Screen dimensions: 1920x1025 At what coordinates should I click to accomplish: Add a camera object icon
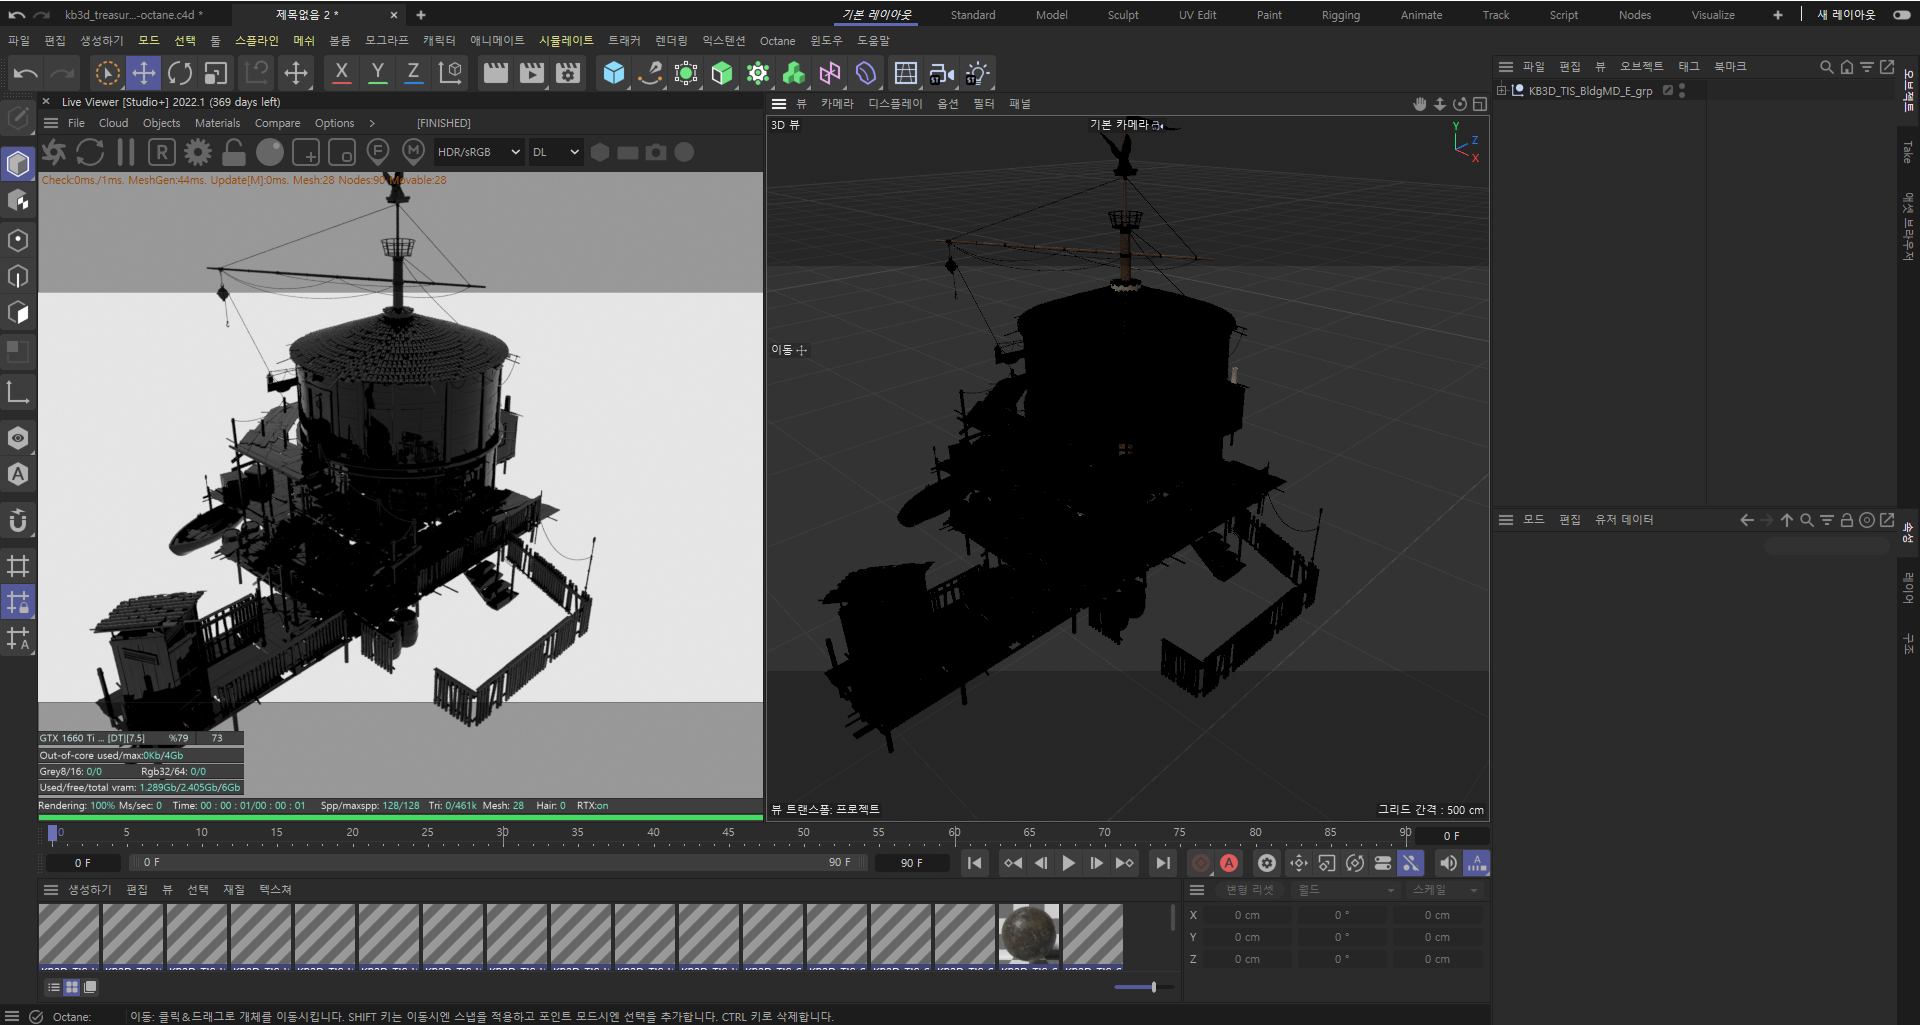(941, 73)
